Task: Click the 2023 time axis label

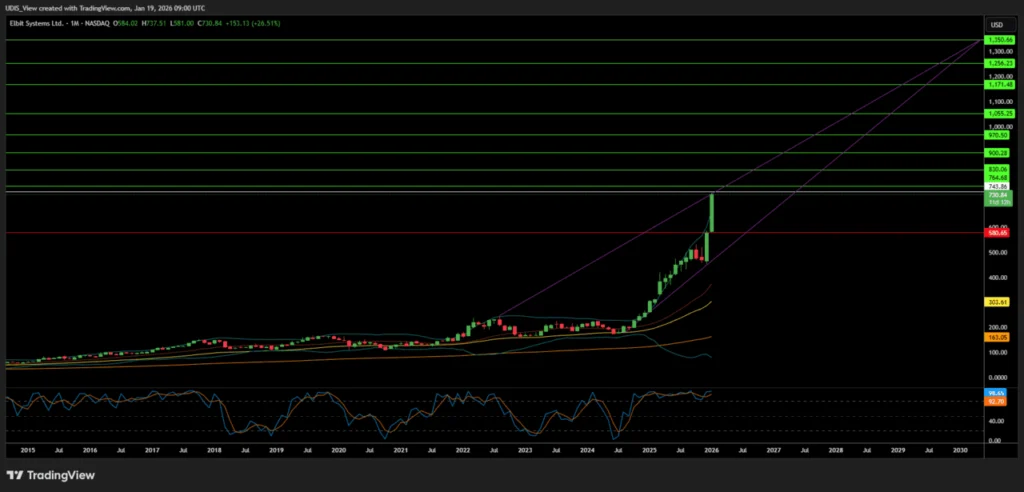Action: 525,450
